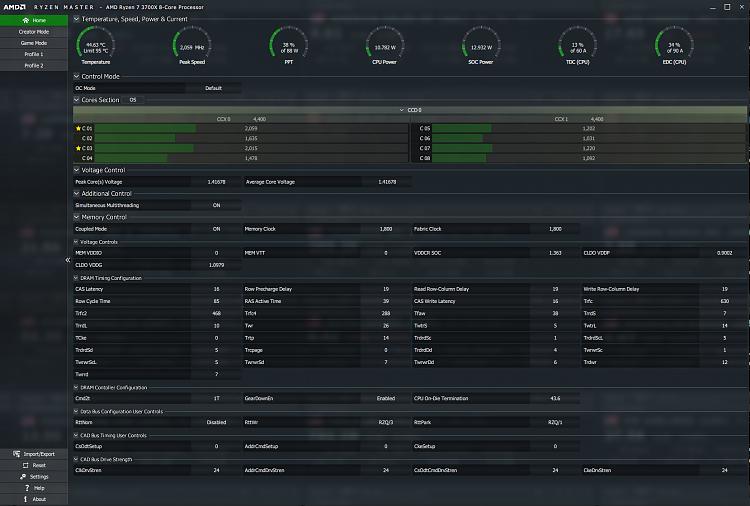The width and height of the screenshot is (750, 506).
Task: Click the RttPark RZQ/1 value
Action: 555,422
